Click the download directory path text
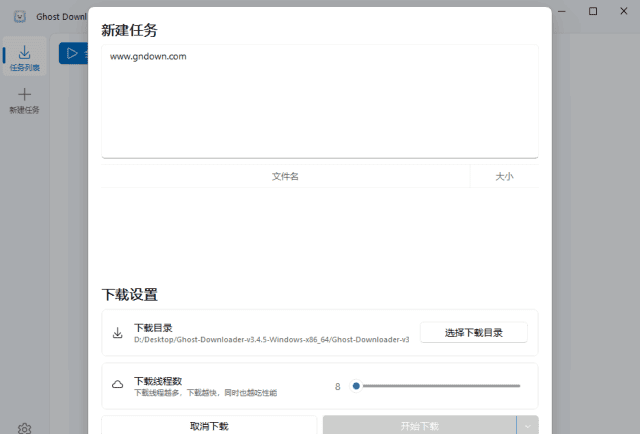Viewport: 640px width, 434px height. (x=271, y=340)
